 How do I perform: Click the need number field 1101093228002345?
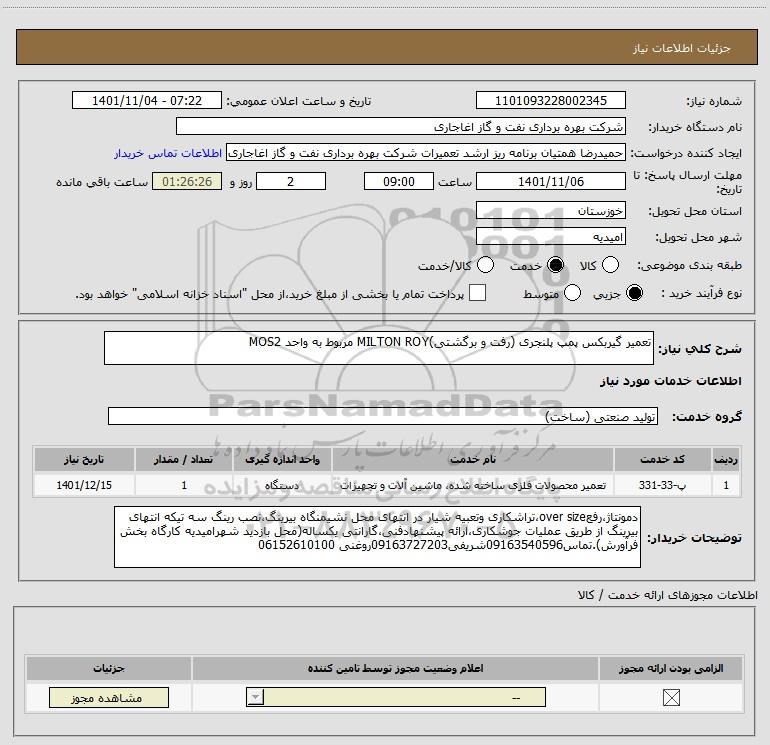click(x=550, y=100)
